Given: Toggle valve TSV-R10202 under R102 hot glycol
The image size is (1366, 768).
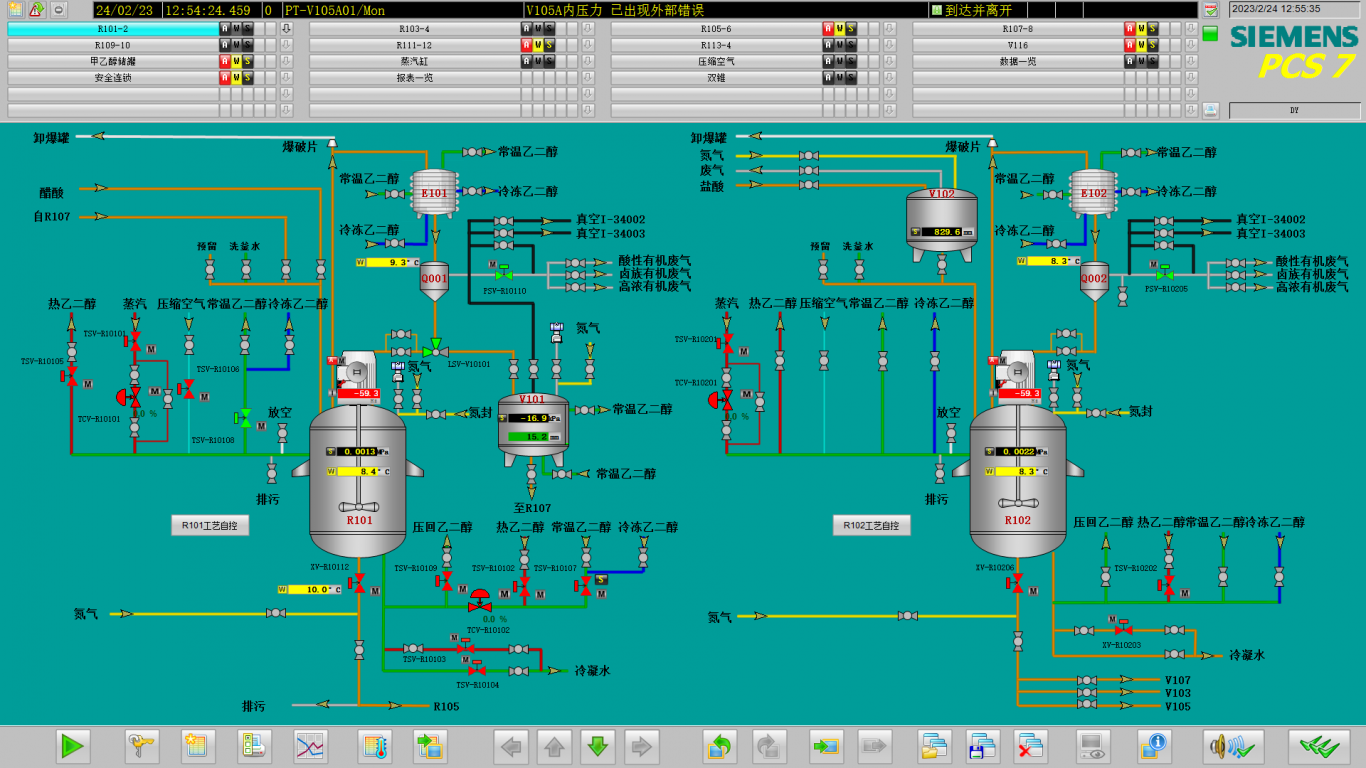Looking at the screenshot, I should point(1168,583).
